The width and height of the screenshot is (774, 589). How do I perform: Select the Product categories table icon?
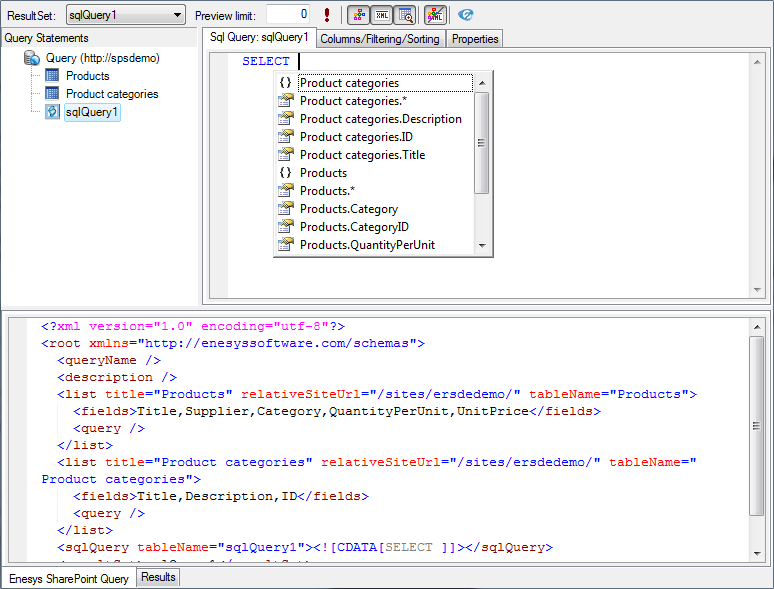pos(52,94)
